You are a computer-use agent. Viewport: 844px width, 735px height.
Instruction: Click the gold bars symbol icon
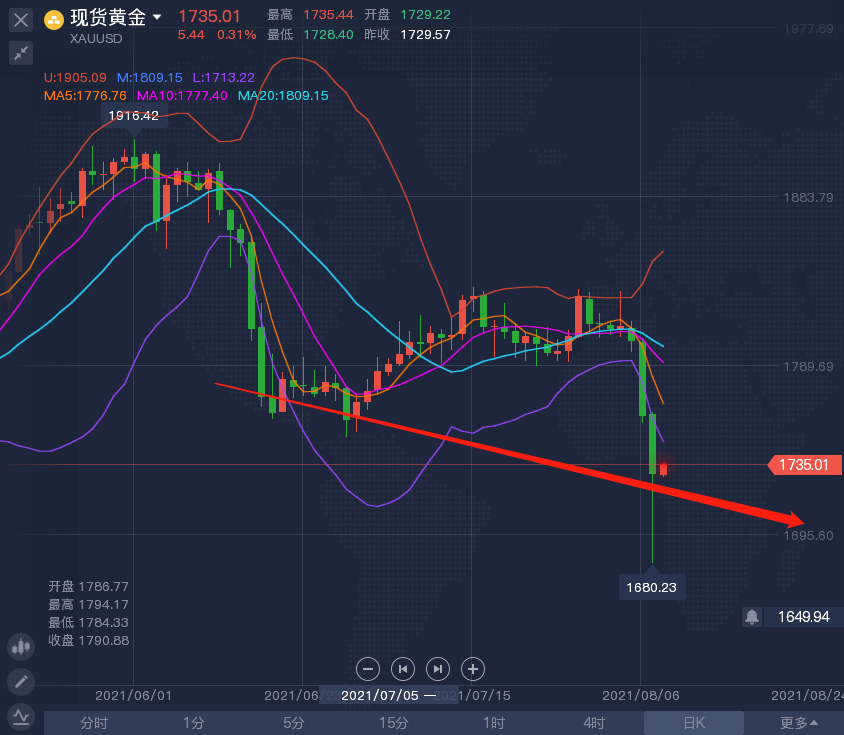click(x=54, y=19)
